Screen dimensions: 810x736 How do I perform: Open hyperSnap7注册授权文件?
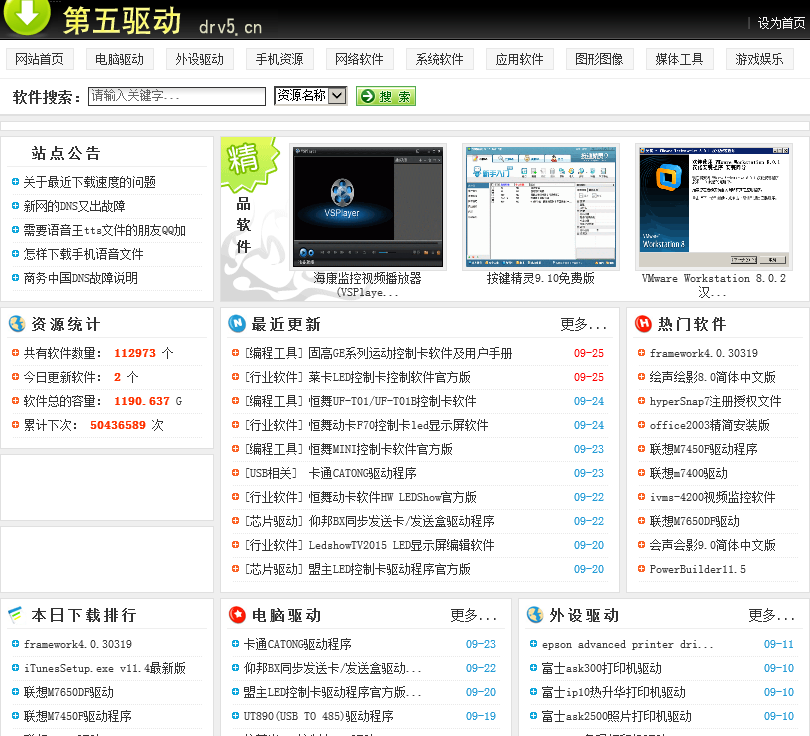point(715,401)
